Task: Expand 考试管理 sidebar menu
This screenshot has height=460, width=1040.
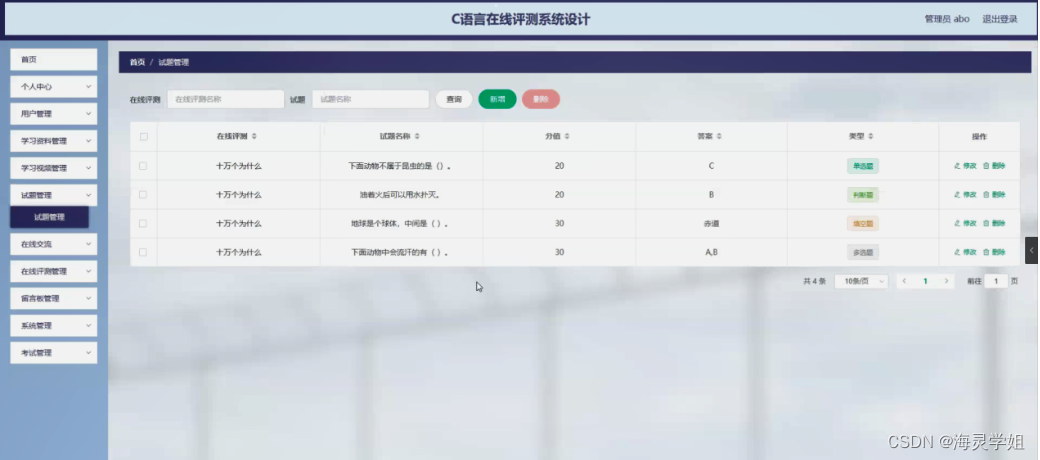Action: (54, 353)
